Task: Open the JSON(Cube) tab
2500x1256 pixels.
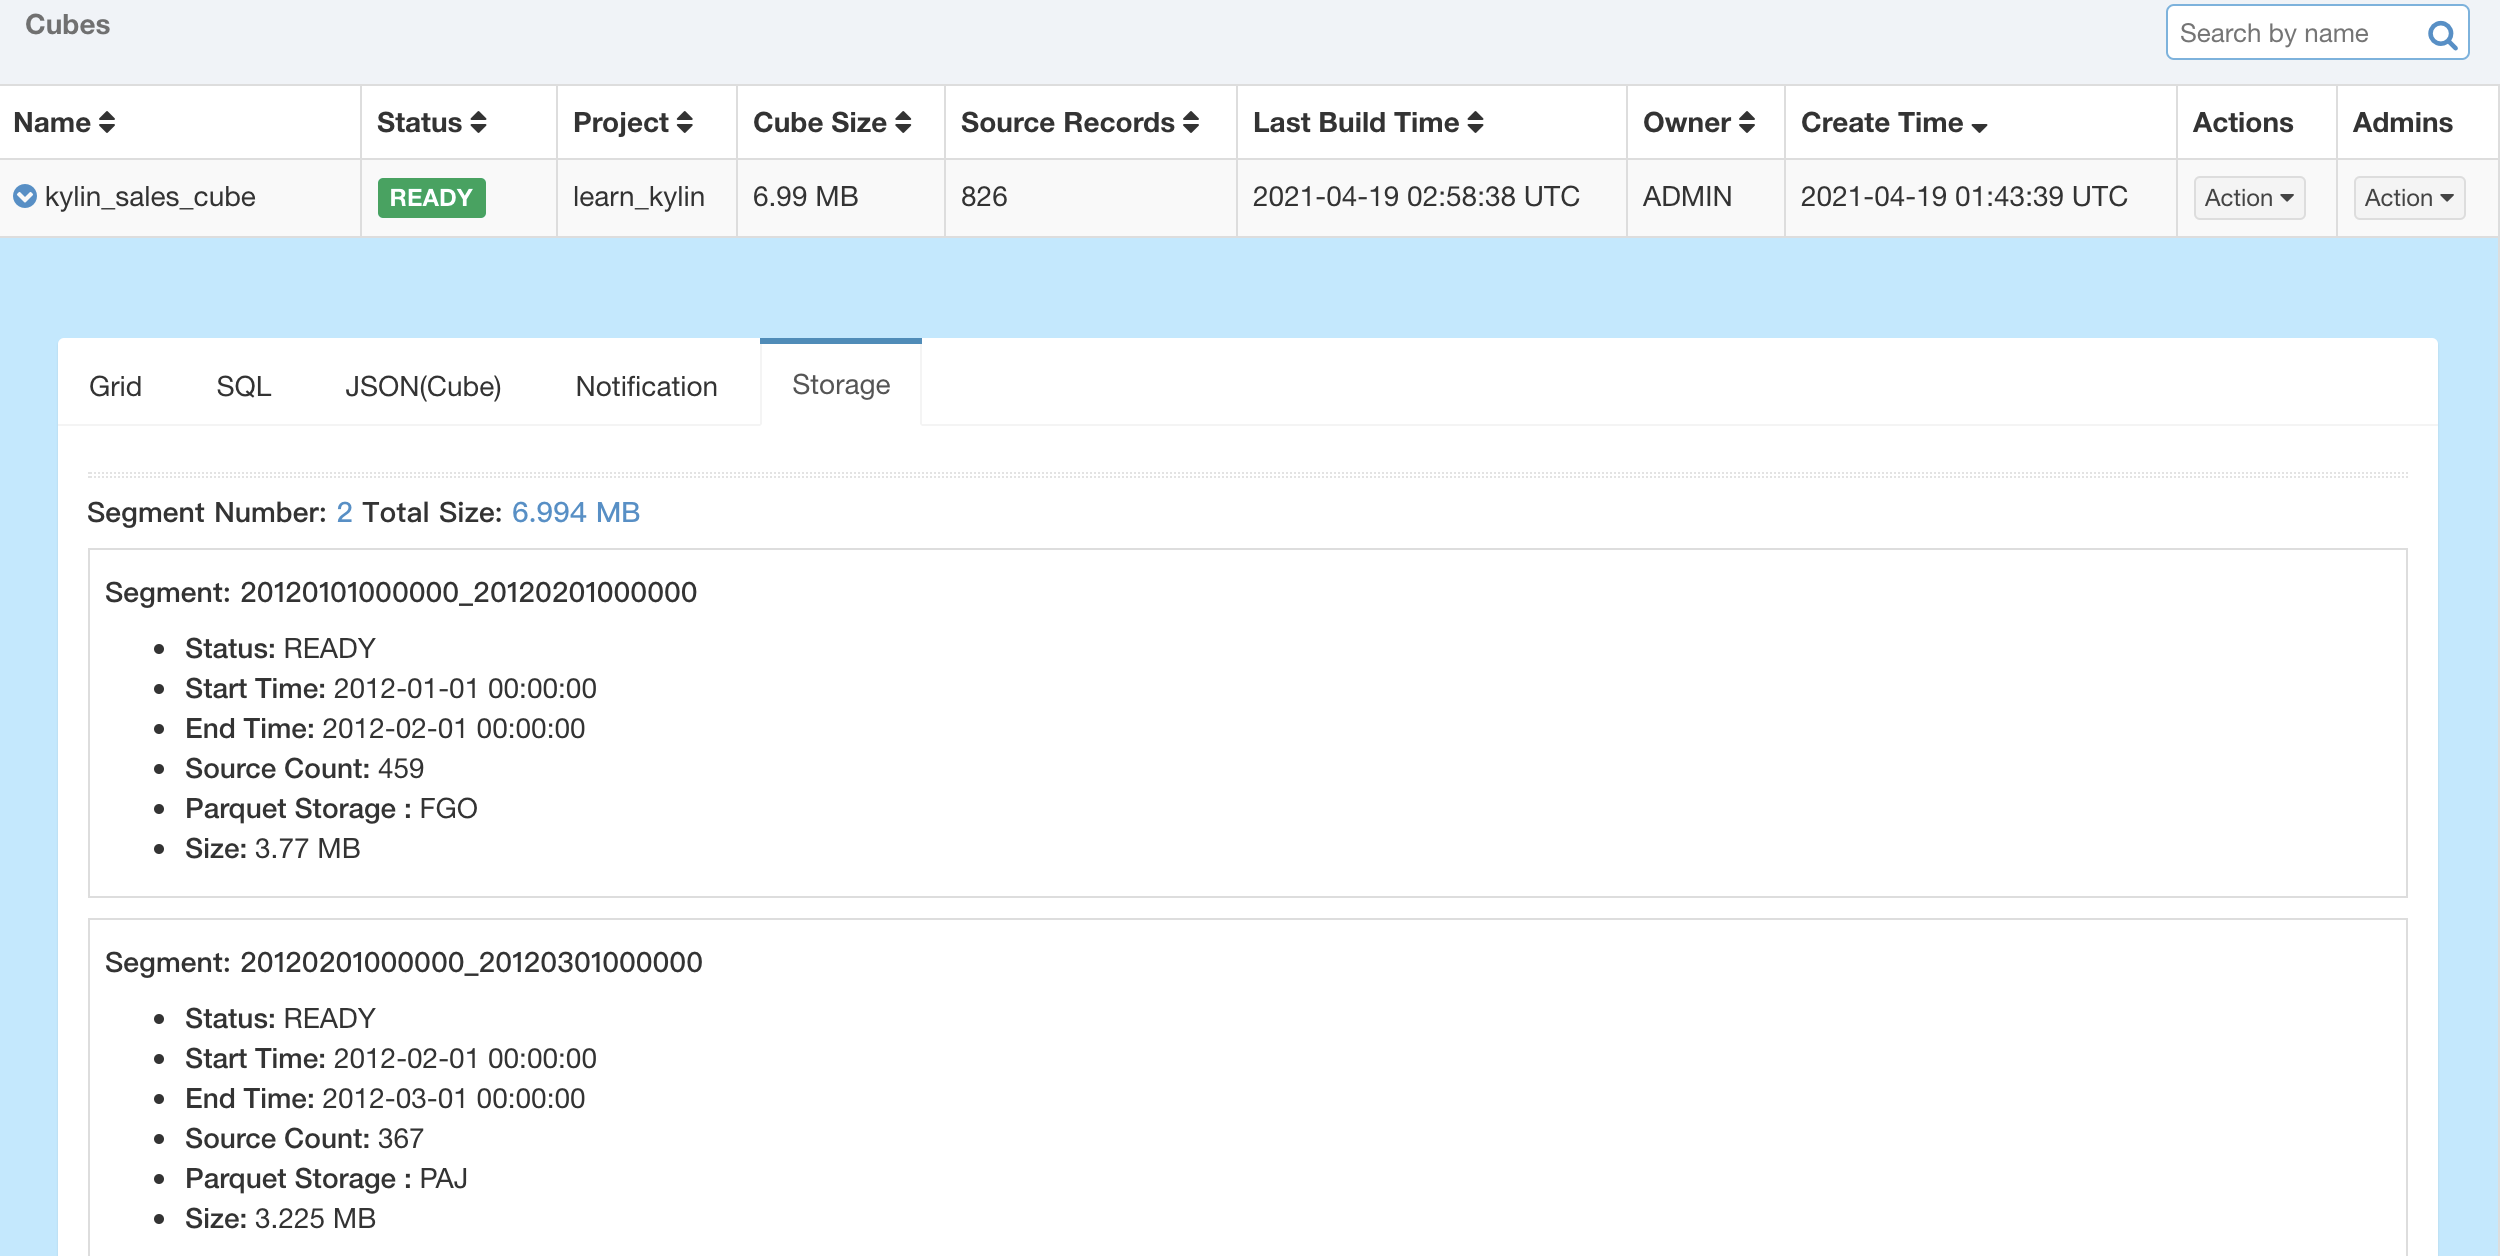Action: point(422,386)
